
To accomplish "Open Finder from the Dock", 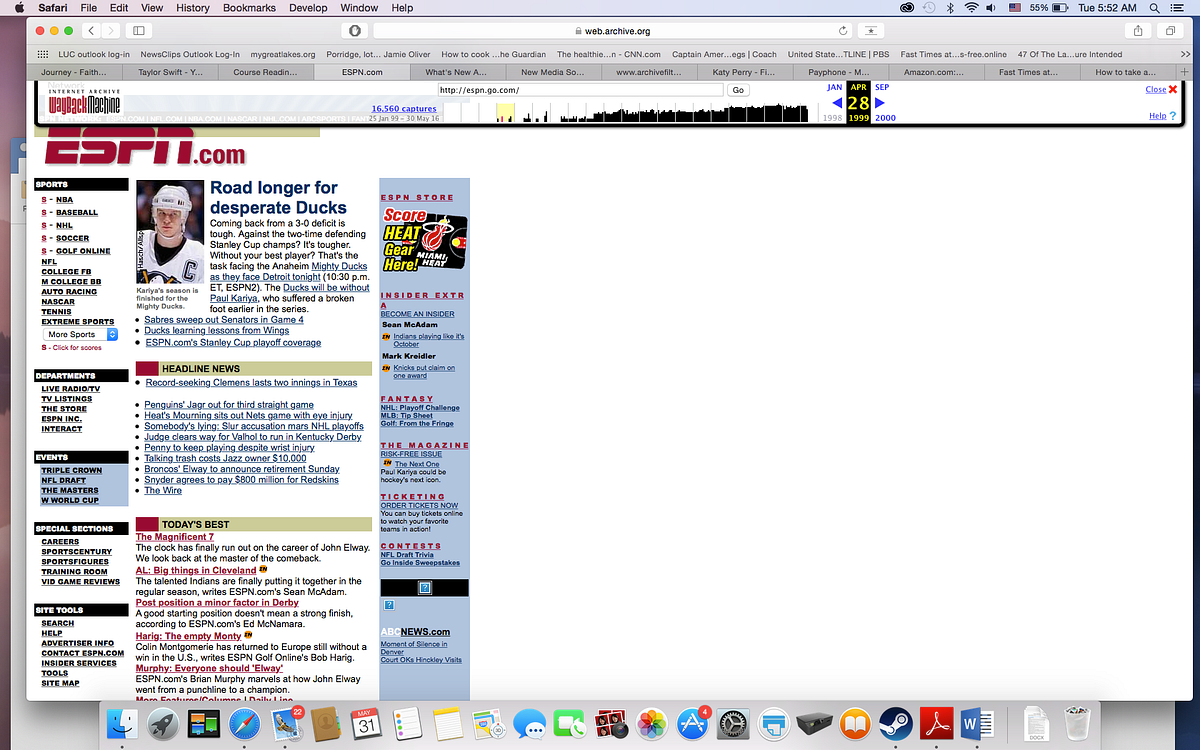I will (124, 725).
